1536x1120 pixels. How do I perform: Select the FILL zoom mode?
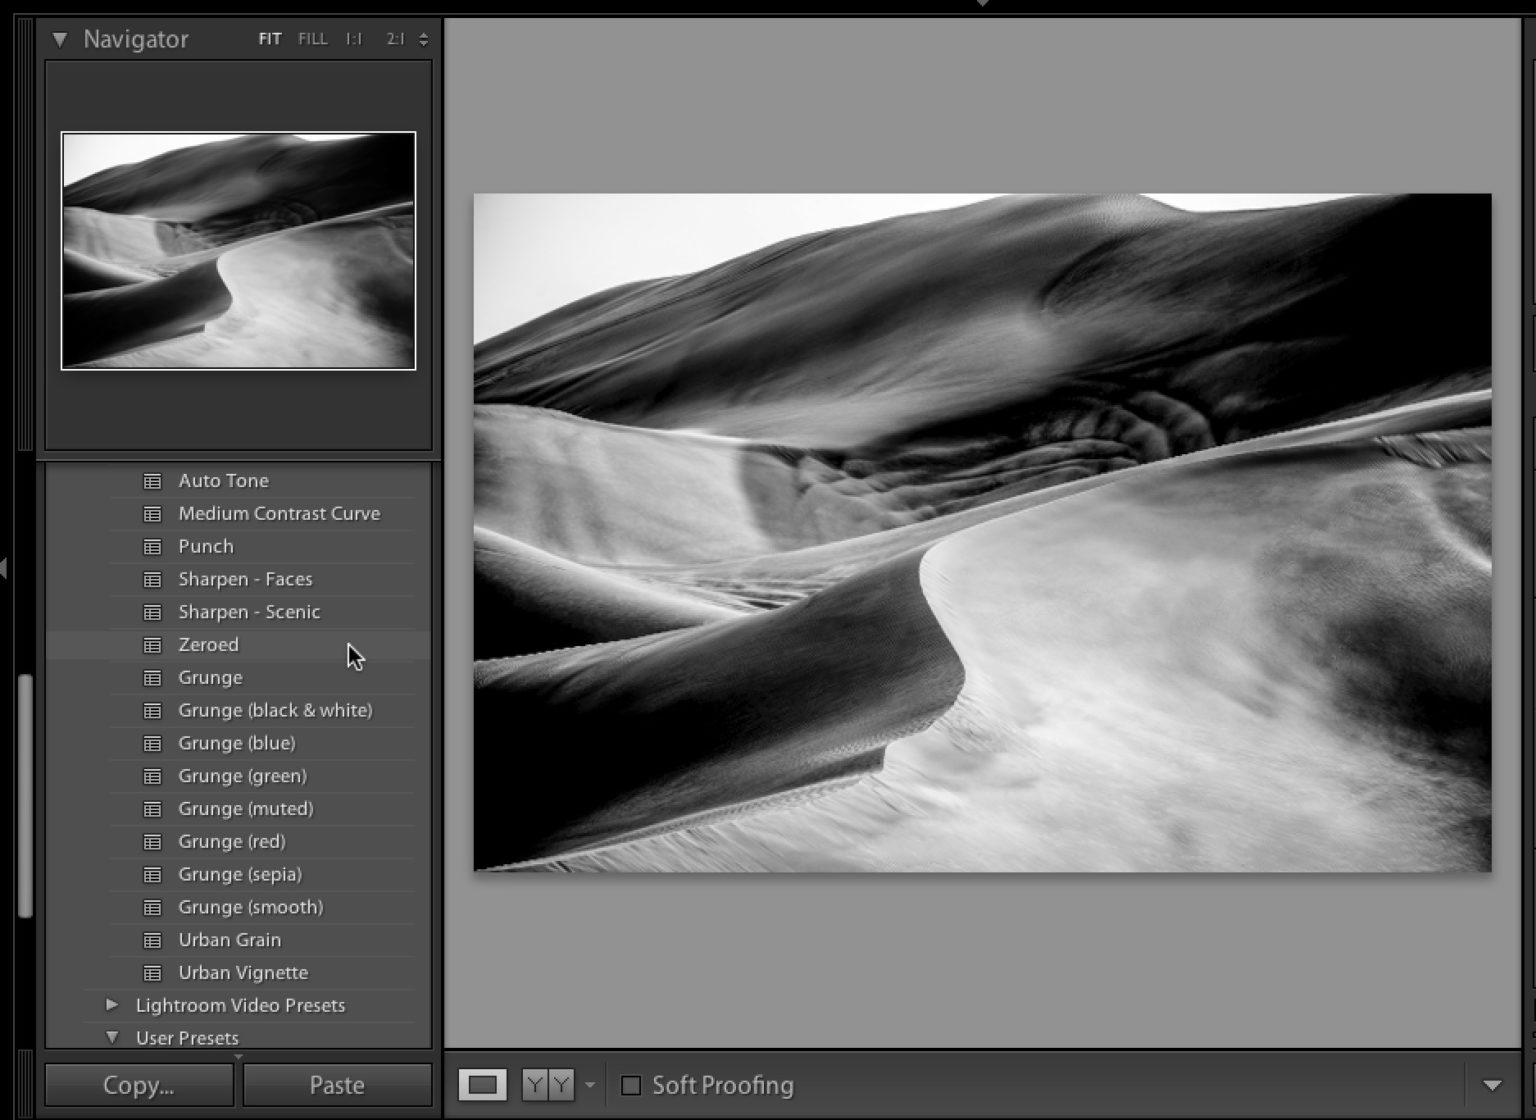[312, 38]
